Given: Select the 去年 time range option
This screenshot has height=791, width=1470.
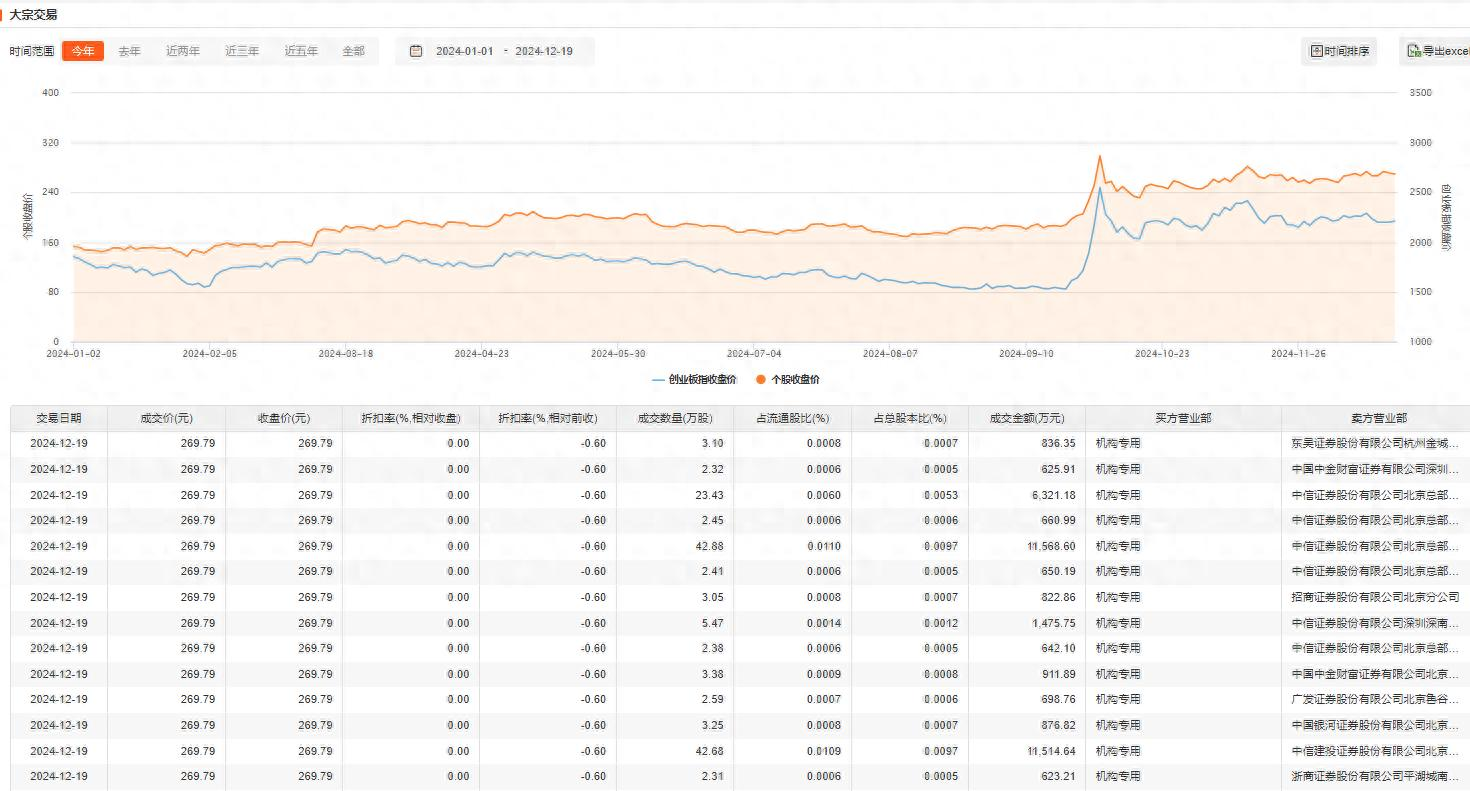Looking at the screenshot, I should pyautogui.click(x=130, y=51).
